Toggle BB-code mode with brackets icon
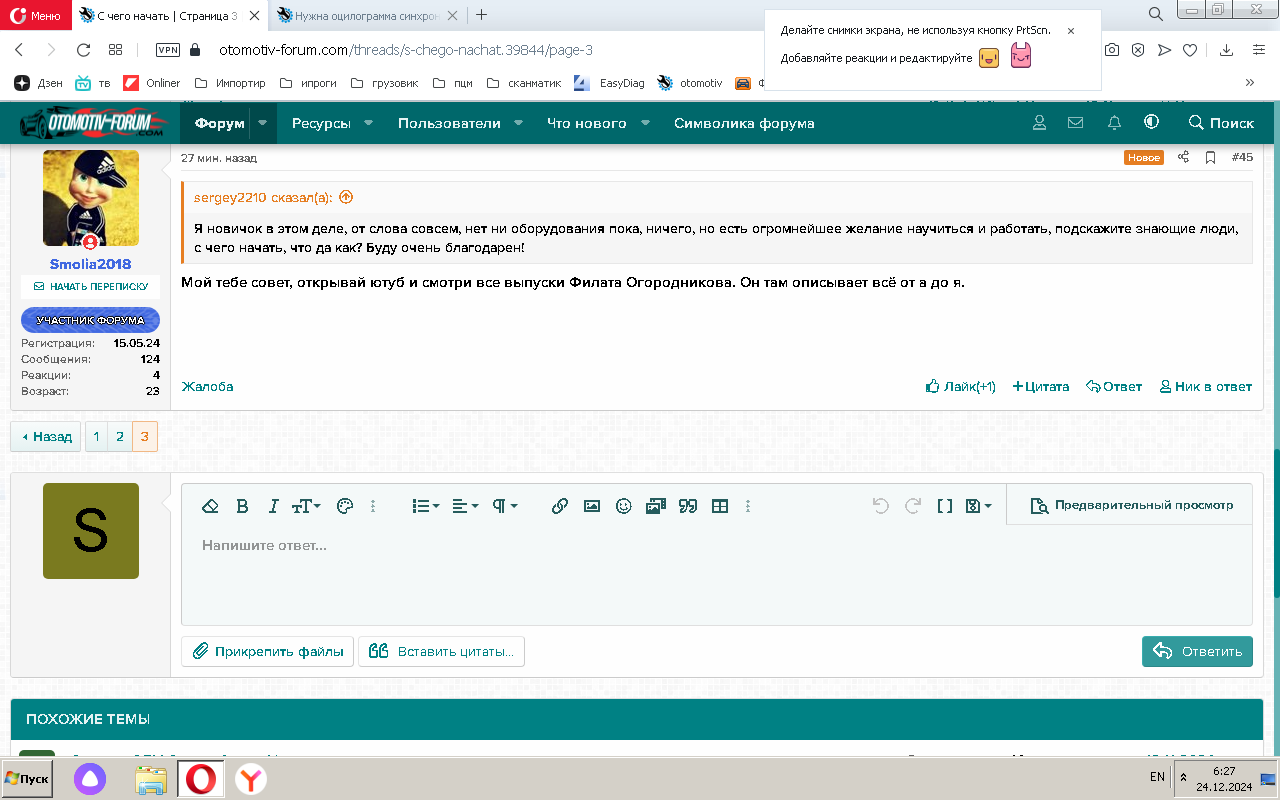Image resolution: width=1280 pixels, height=800 pixels. tap(944, 507)
